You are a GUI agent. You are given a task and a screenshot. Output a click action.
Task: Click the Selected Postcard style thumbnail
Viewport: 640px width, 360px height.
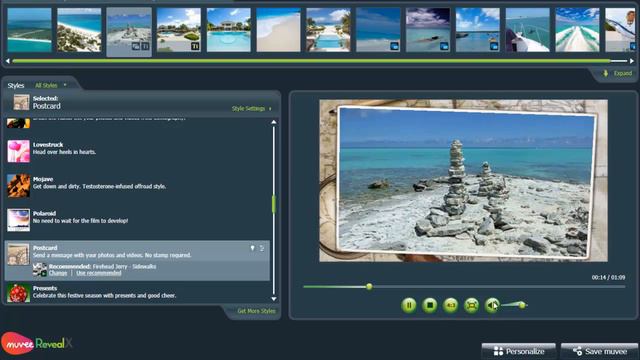21,102
